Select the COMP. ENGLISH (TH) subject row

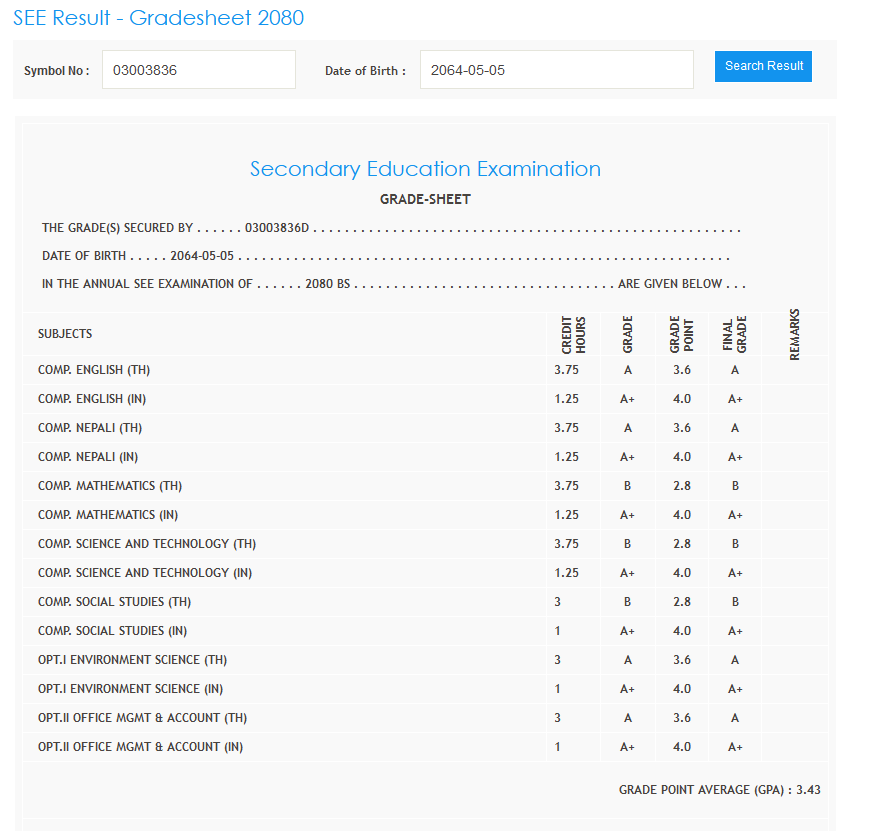94,370
